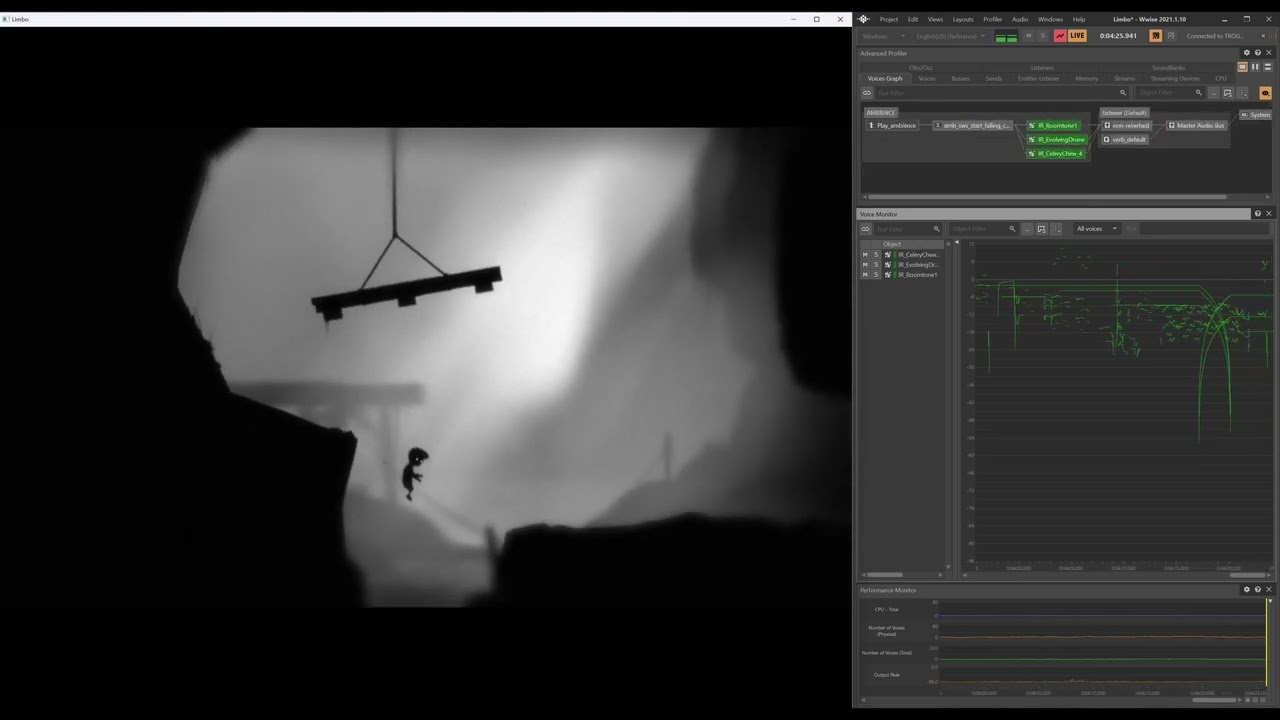Image resolution: width=1280 pixels, height=720 pixels.
Task: Select the amb_sws_start_falling node
Action: pyautogui.click(x=973, y=126)
